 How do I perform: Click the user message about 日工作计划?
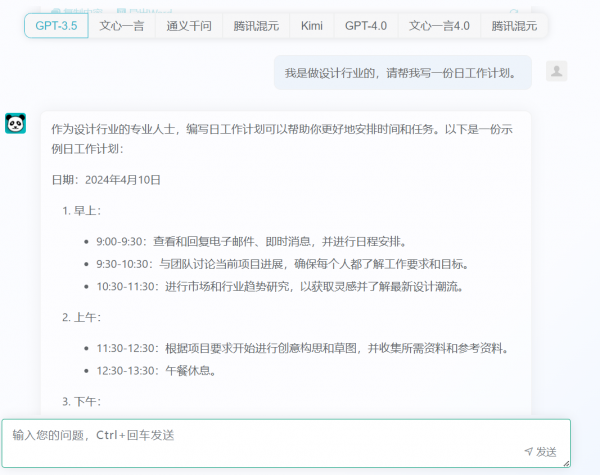[403, 73]
